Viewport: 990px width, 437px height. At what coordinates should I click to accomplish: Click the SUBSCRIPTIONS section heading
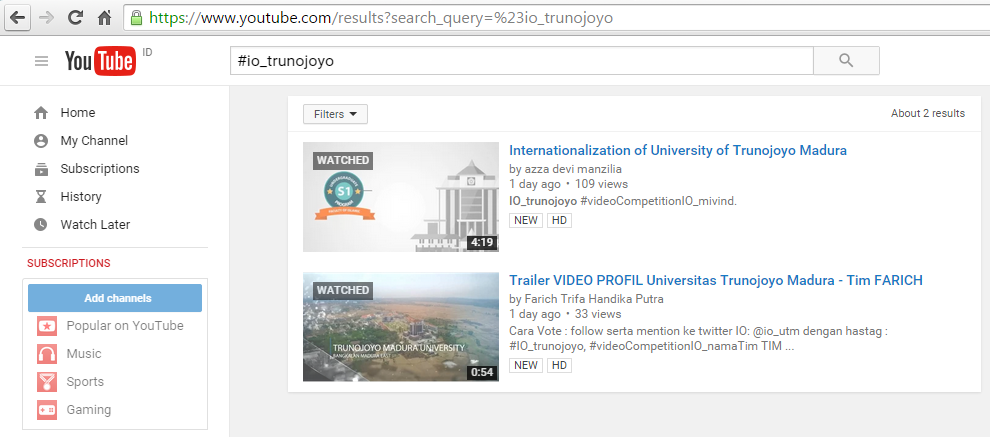[69, 263]
